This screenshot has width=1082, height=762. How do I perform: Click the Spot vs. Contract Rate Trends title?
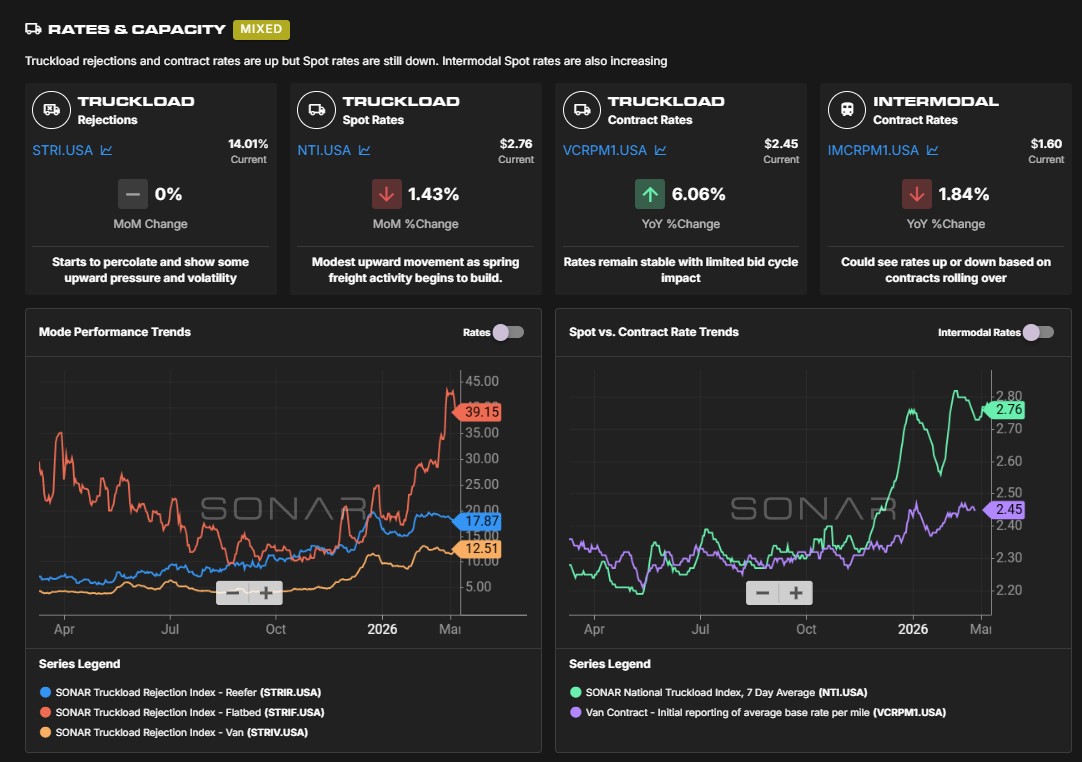tap(653, 332)
